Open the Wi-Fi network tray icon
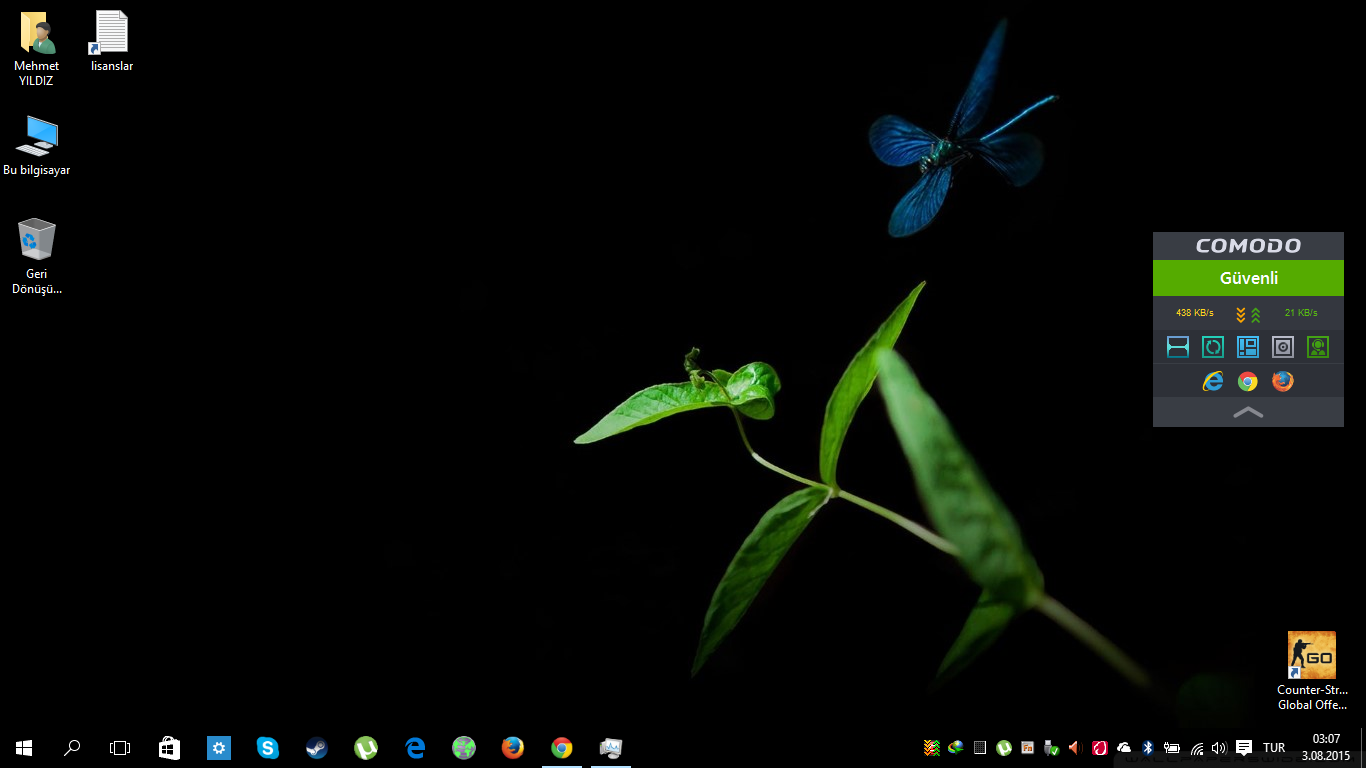The width and height of the screenshot is (1366, 768). pyautogui.click(x=1197, y=747)
